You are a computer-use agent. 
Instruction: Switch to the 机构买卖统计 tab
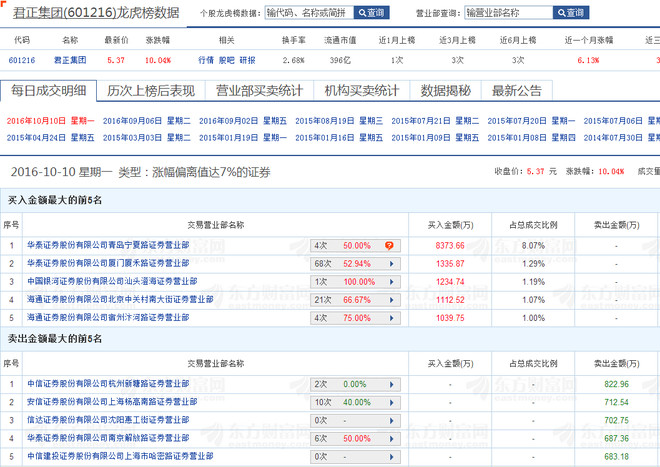(x=362, y=91)
